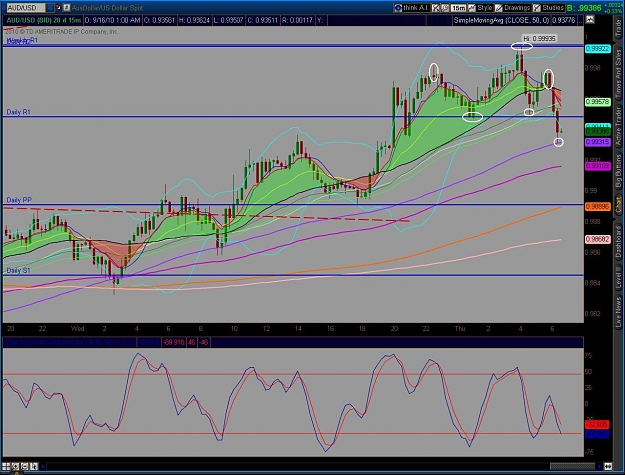Click the -89.916 stochastic value readout
Image resolution: width=625 pixels, height=475 pixels.
[x=173, y=342]
